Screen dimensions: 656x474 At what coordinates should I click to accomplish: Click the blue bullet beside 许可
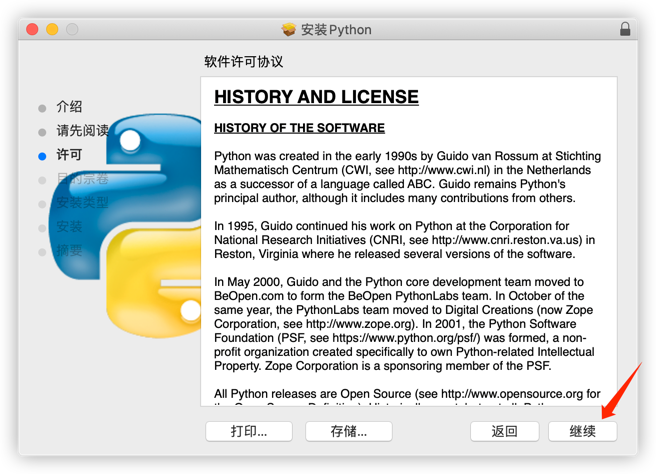tap(42, 156)
